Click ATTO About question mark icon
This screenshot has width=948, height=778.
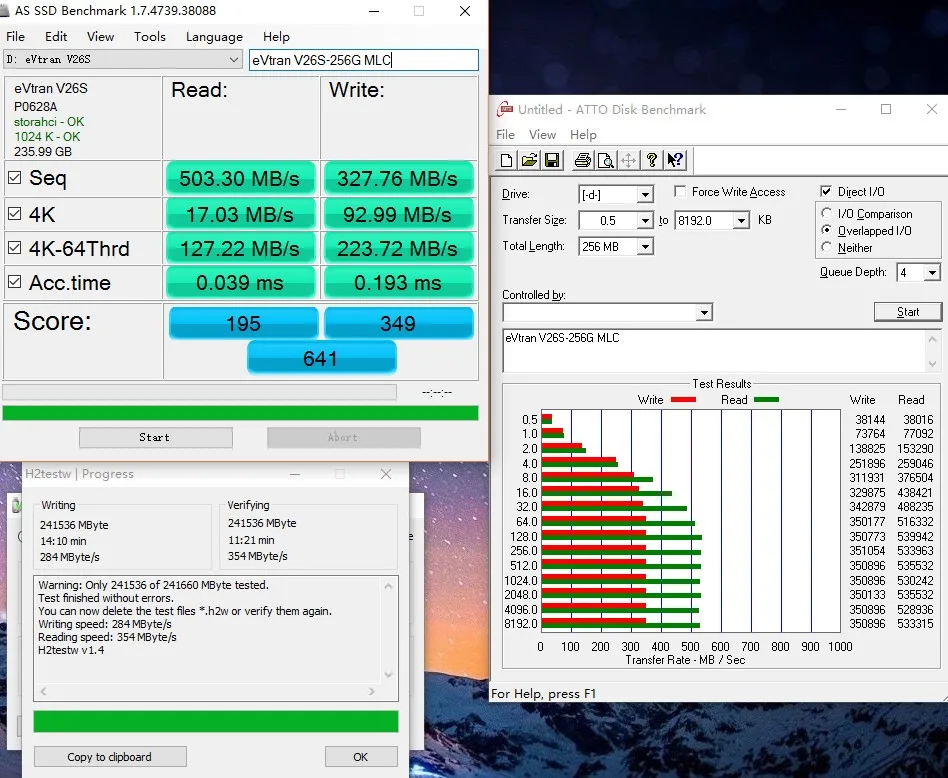[651, 160]
